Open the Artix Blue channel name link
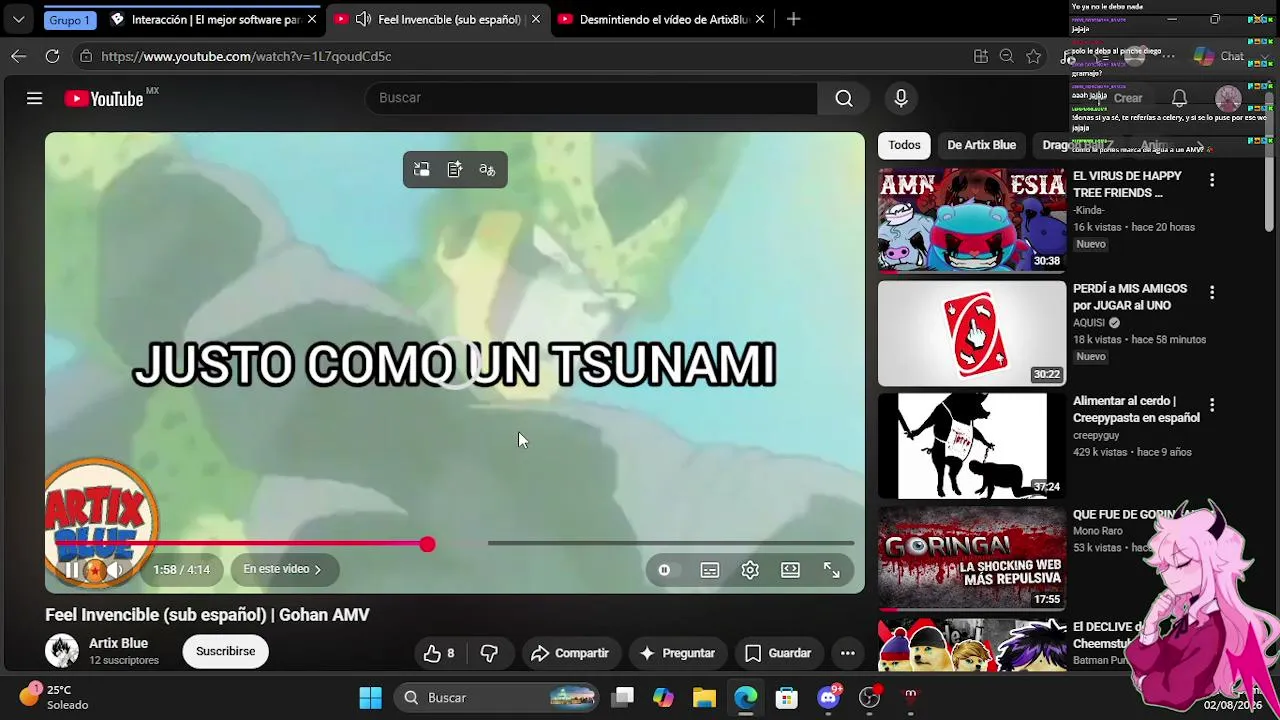 pyautogui.click(x=118, y=643)
